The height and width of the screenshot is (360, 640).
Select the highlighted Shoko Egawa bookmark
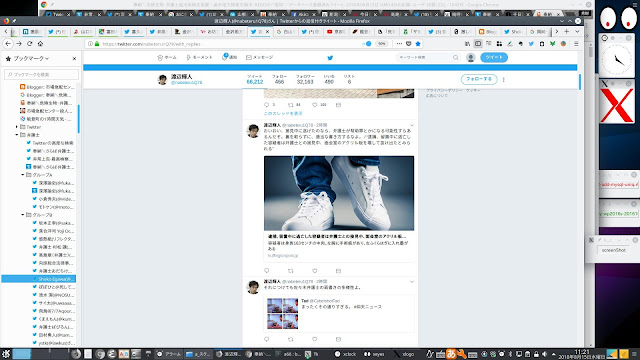pyautogui.click(x=39, y=279)
